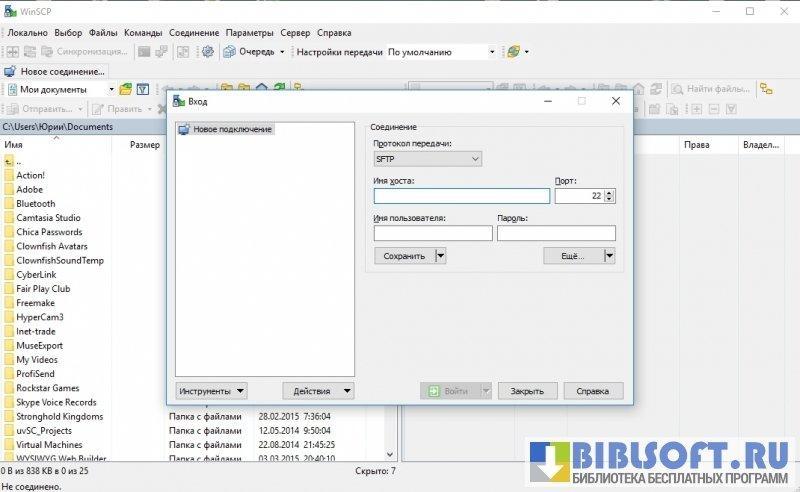Open the Tools (Инструменты) dropdown button
The height and width of the screenshot is (492, 800).
pyautogui.click(x=211, y=391)
